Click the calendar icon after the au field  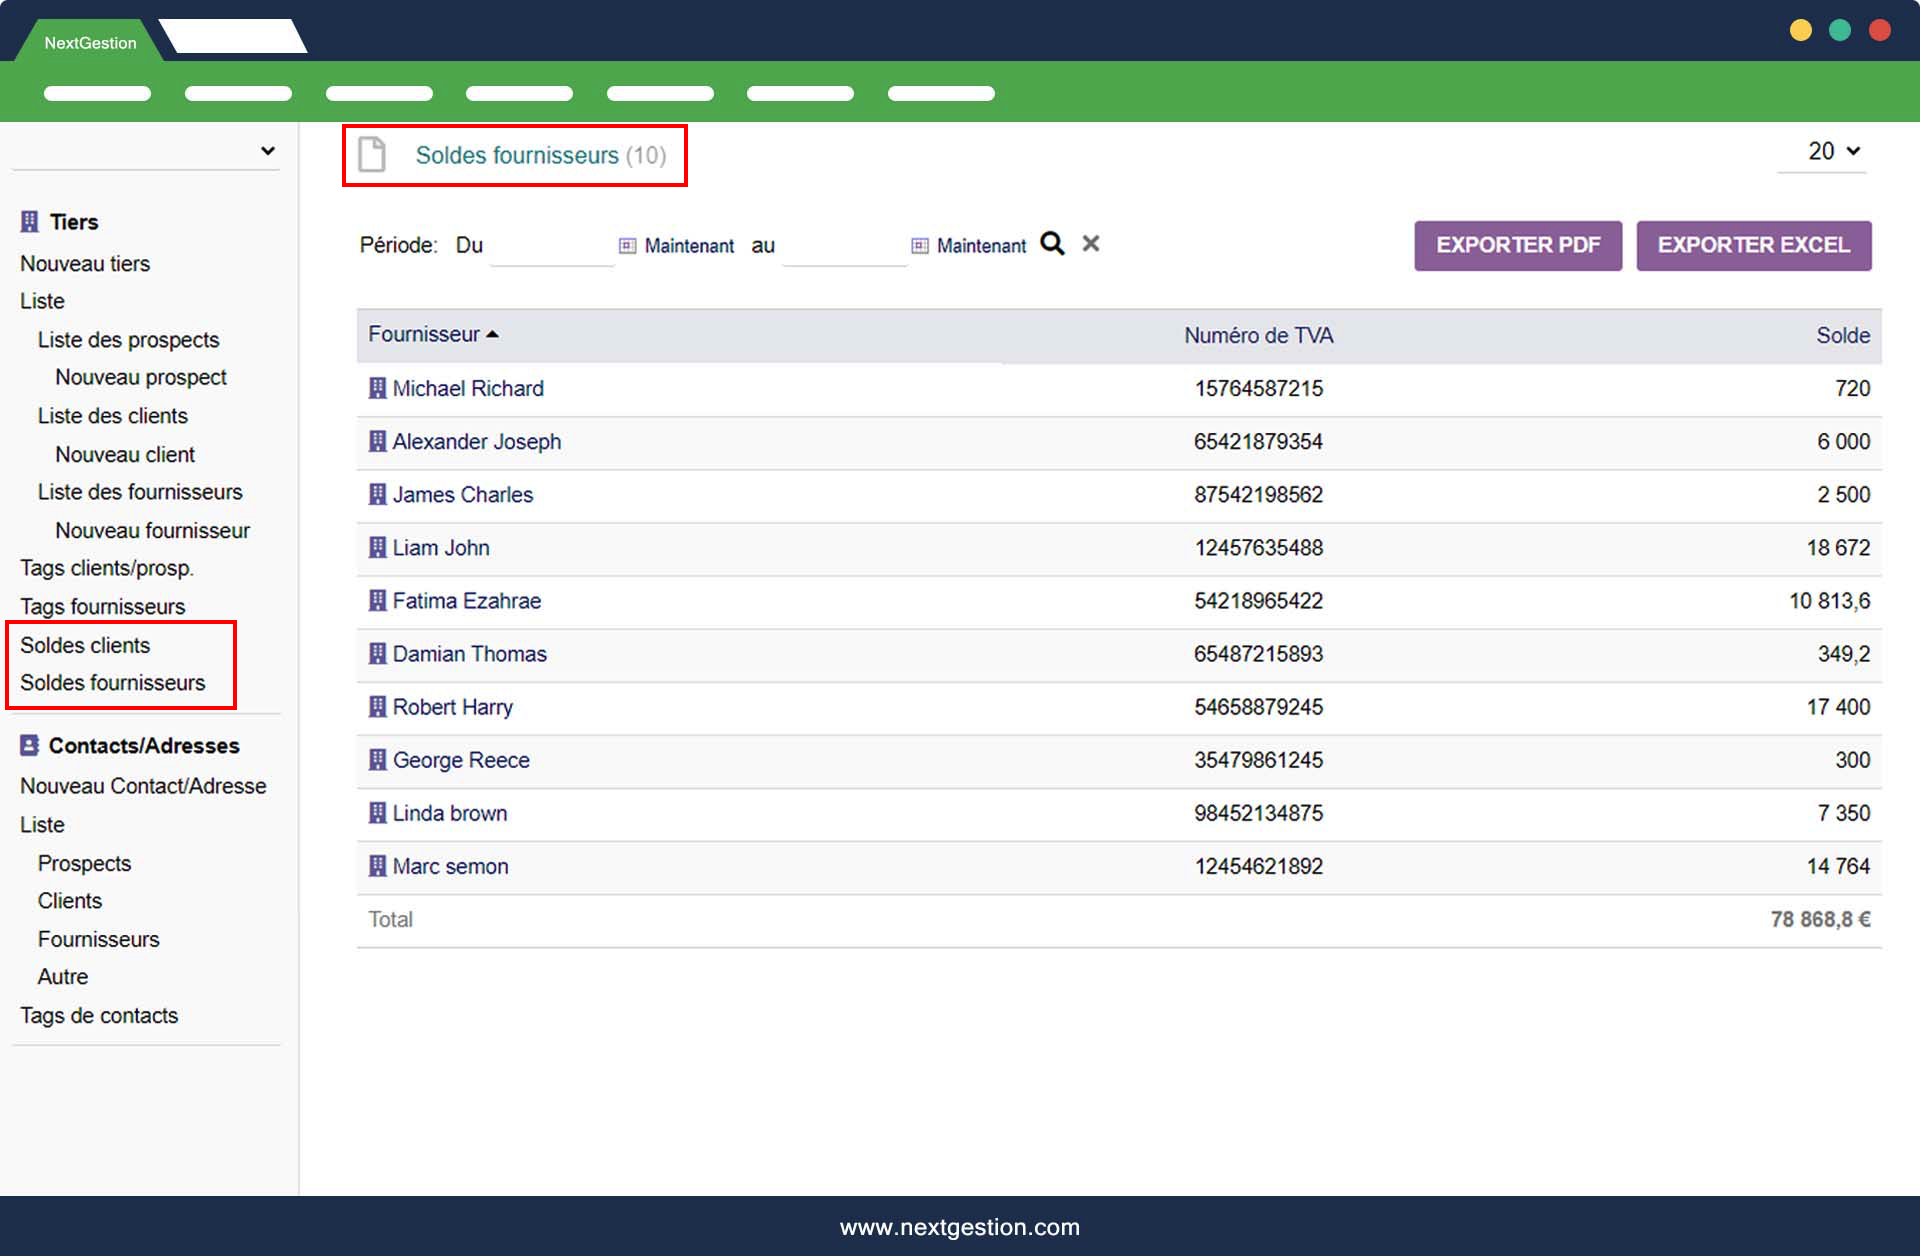(x=920, y=246)
